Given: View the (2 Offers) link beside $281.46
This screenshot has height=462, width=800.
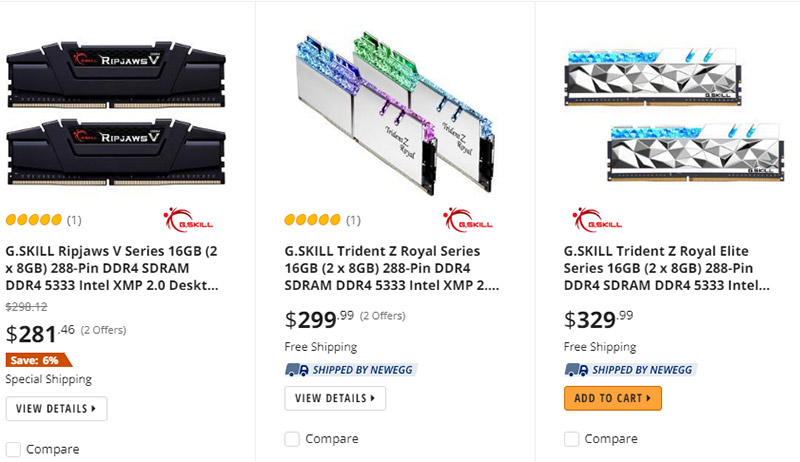Looking at the screenshot, I should coord(103,330).
